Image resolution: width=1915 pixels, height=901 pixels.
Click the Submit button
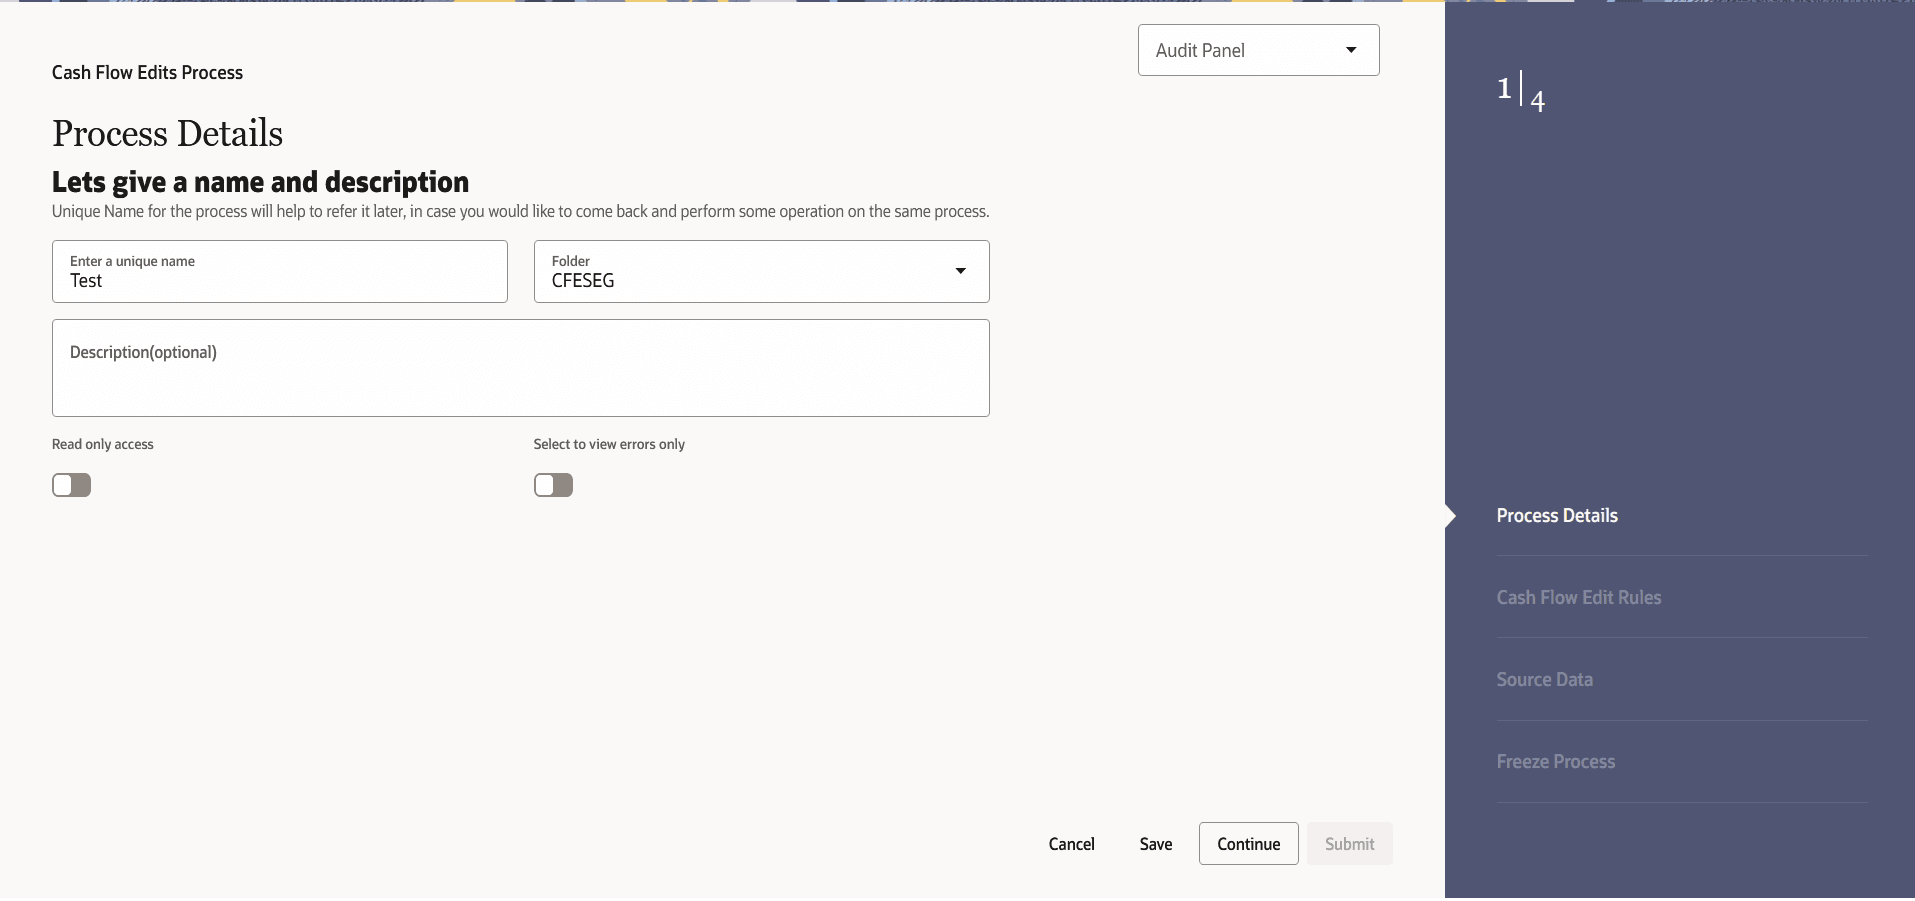[1349, 844]
